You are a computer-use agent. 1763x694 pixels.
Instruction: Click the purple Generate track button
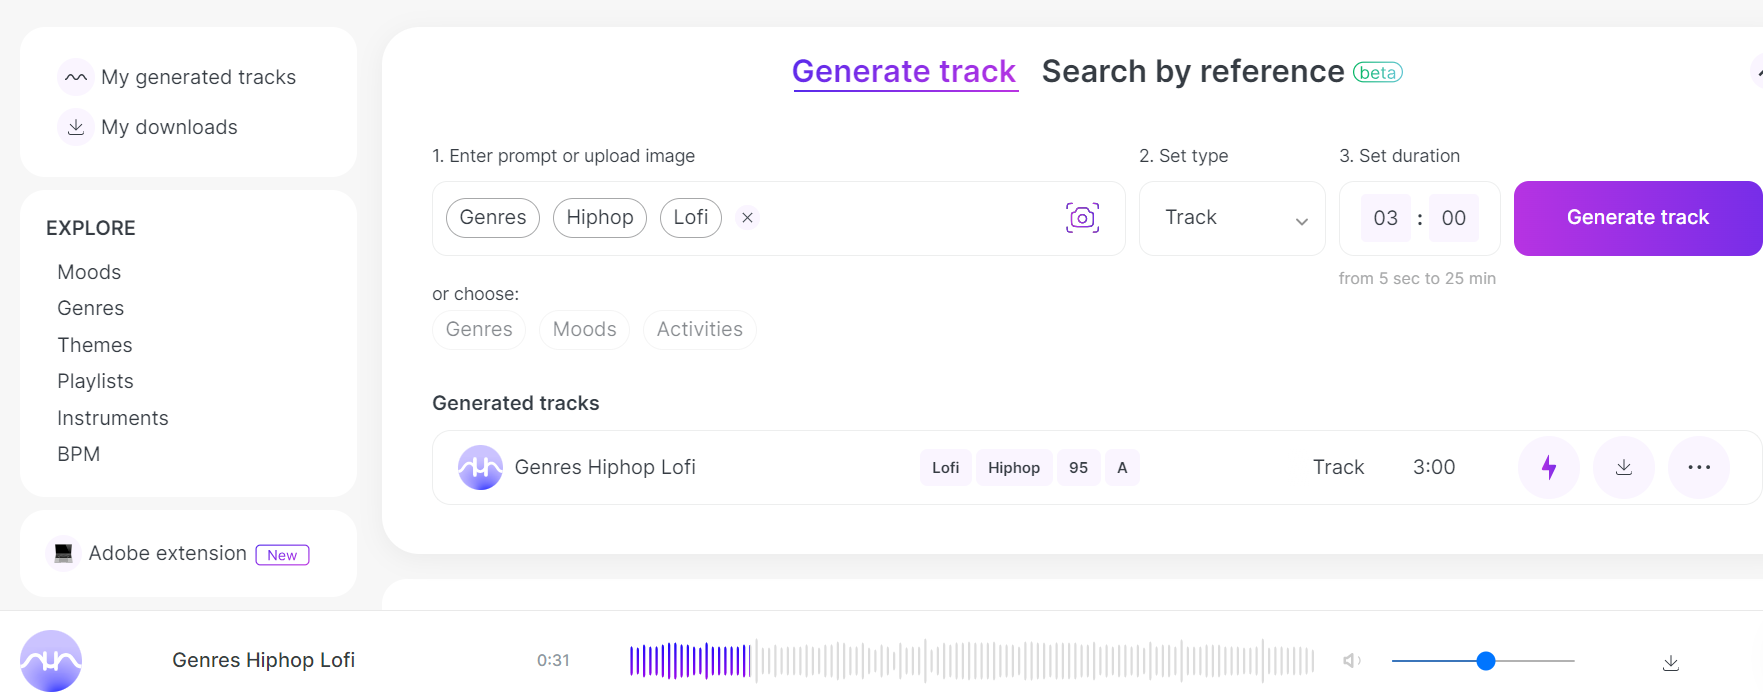pyautogui.click(x=1638, y=218)
